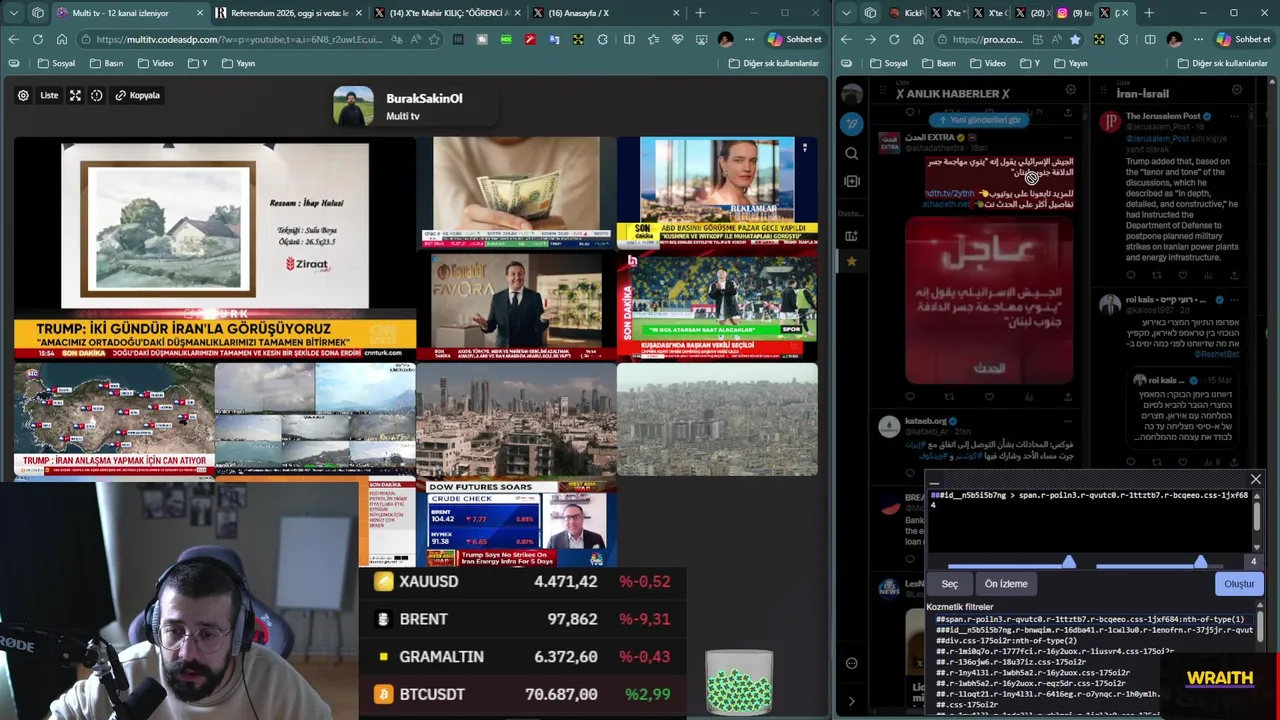Open left browser more options menu
This screenshot has height=720, width=1280.
coord(749,39)
